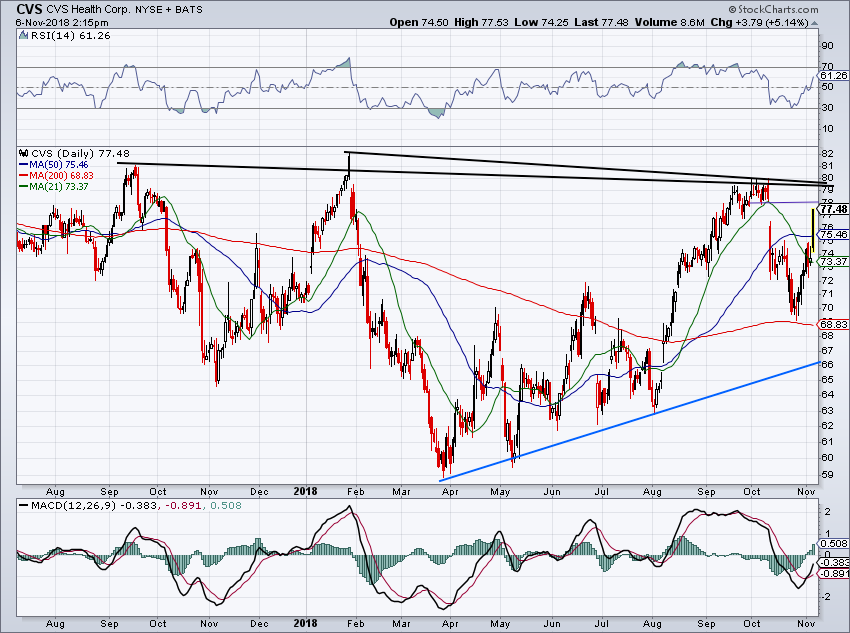Click the 10 level on RSI axis
This screenshot has width=850, height=633.
pos(828,128)
